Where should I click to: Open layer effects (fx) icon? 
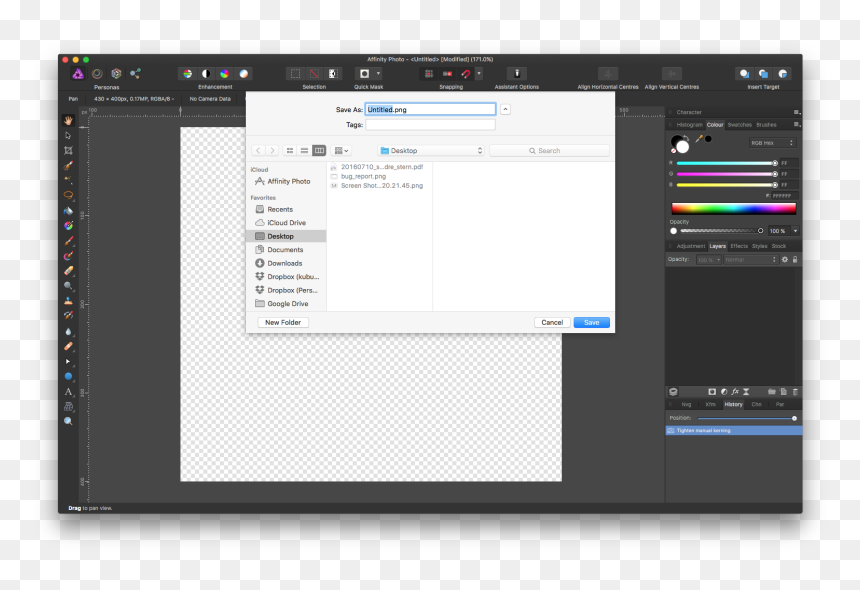pos(735,392)
